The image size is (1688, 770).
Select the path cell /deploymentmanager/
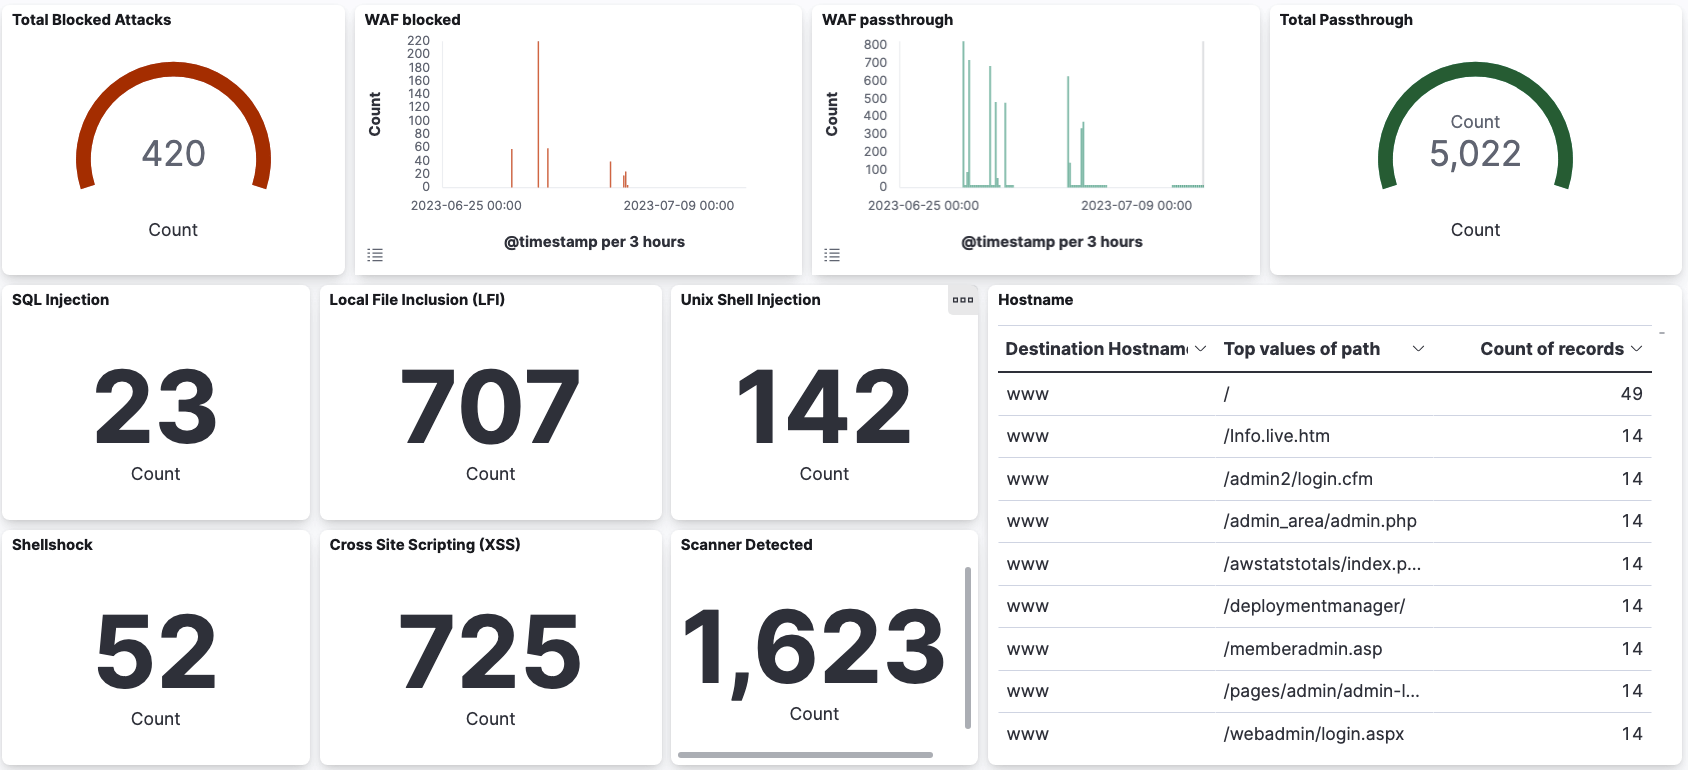click(1314, 606)
